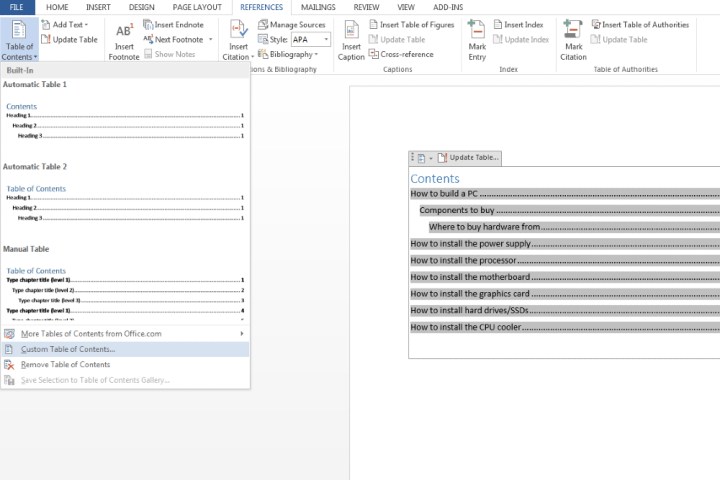Click the Insert Footnote icon
Image resolution: width=720 pixels, height=480 pixels.
tap(124, 32)
